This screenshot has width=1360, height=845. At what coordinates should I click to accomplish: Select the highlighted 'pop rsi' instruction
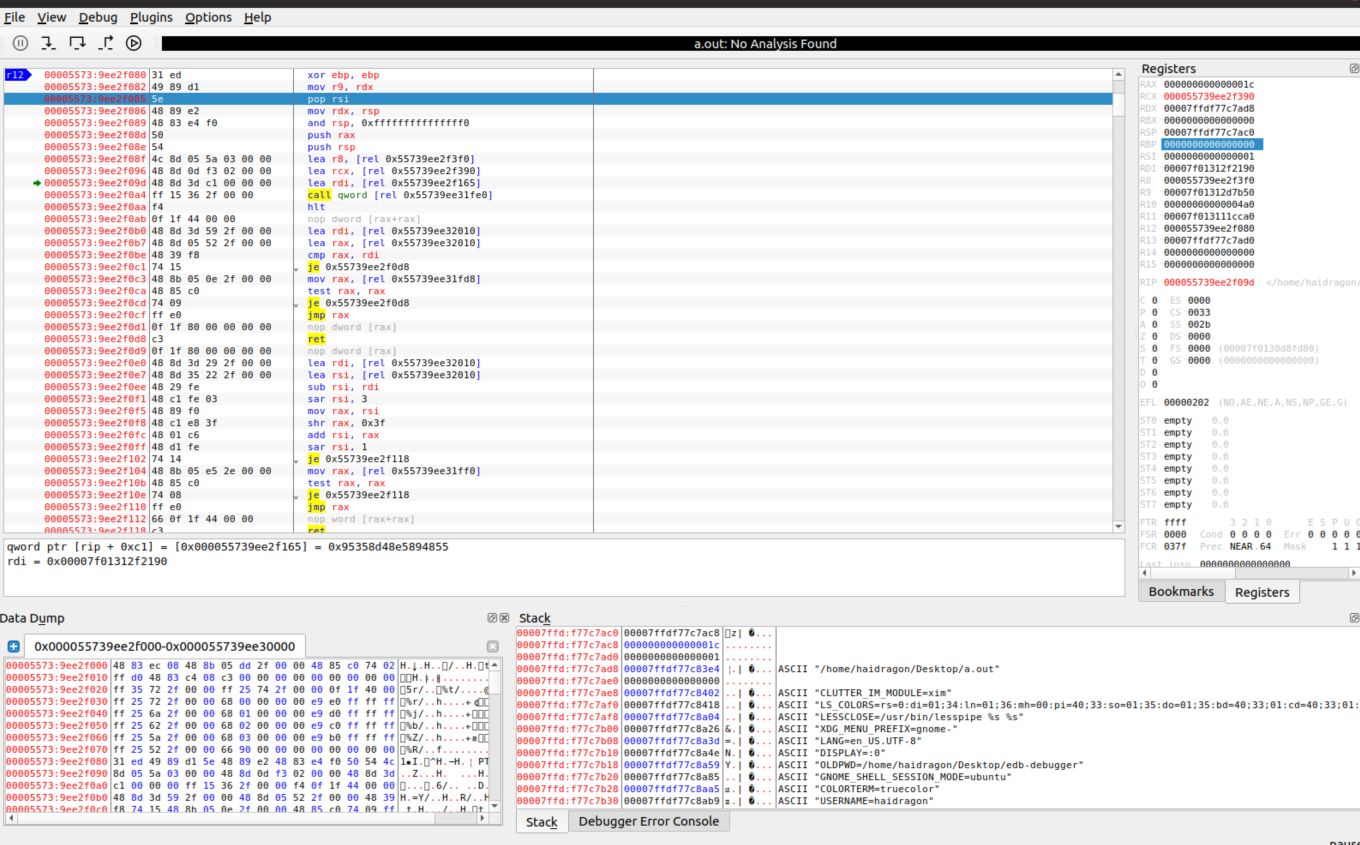click(x=558, y=99)
